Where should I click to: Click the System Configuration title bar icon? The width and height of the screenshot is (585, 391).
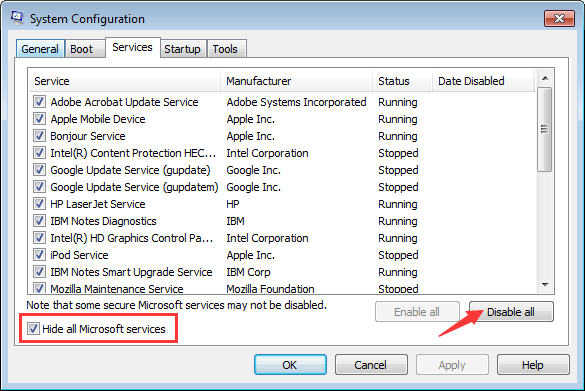coord(17,18)
